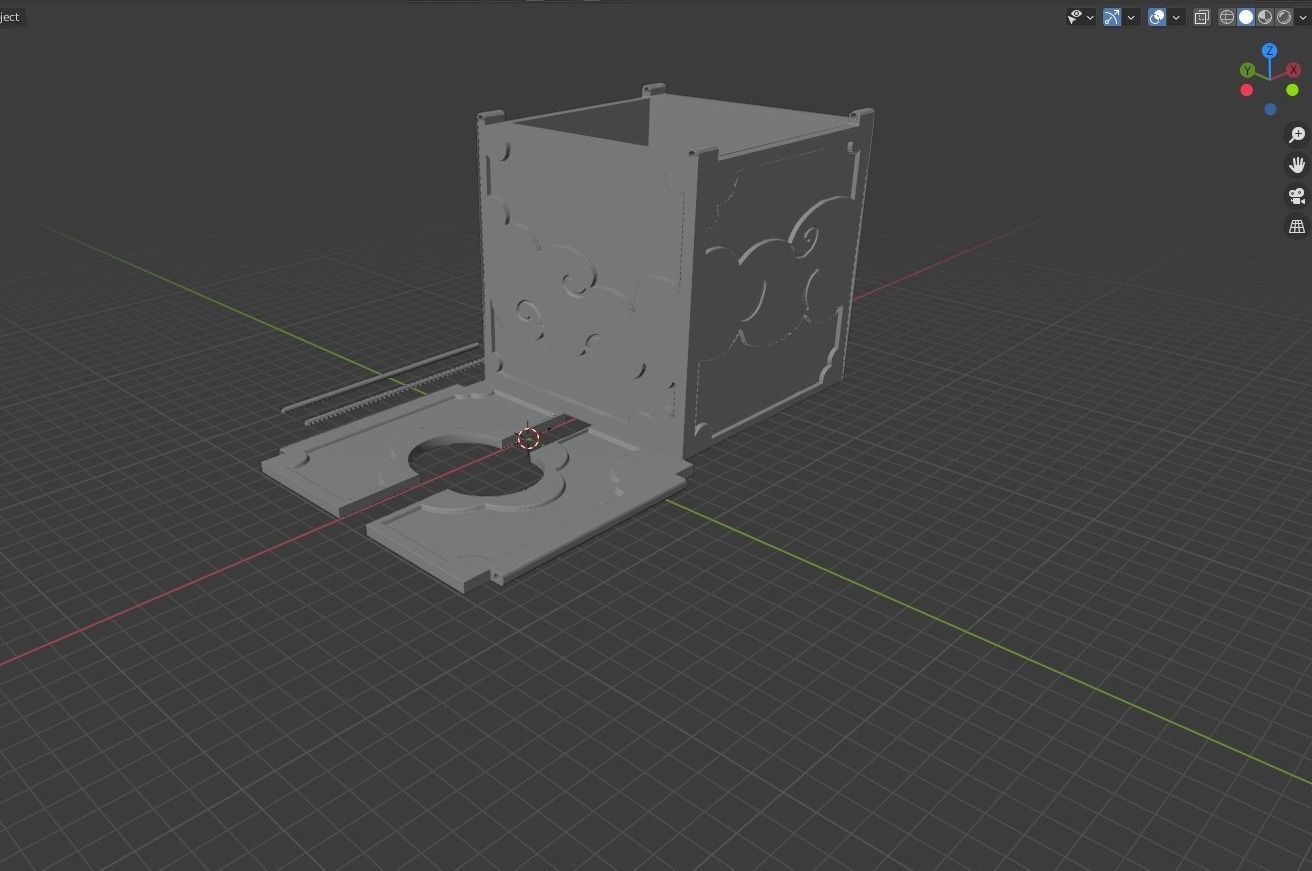Click the red X axis label on the gizmo

tap(1294, 70)
